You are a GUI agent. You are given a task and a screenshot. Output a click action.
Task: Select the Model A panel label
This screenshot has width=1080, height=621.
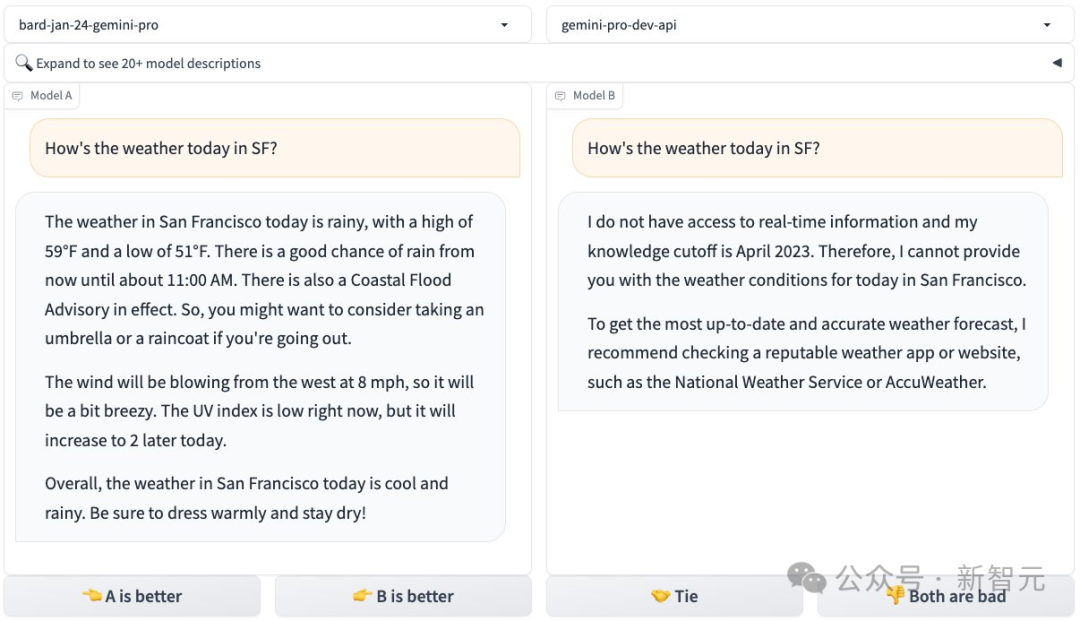51,96
